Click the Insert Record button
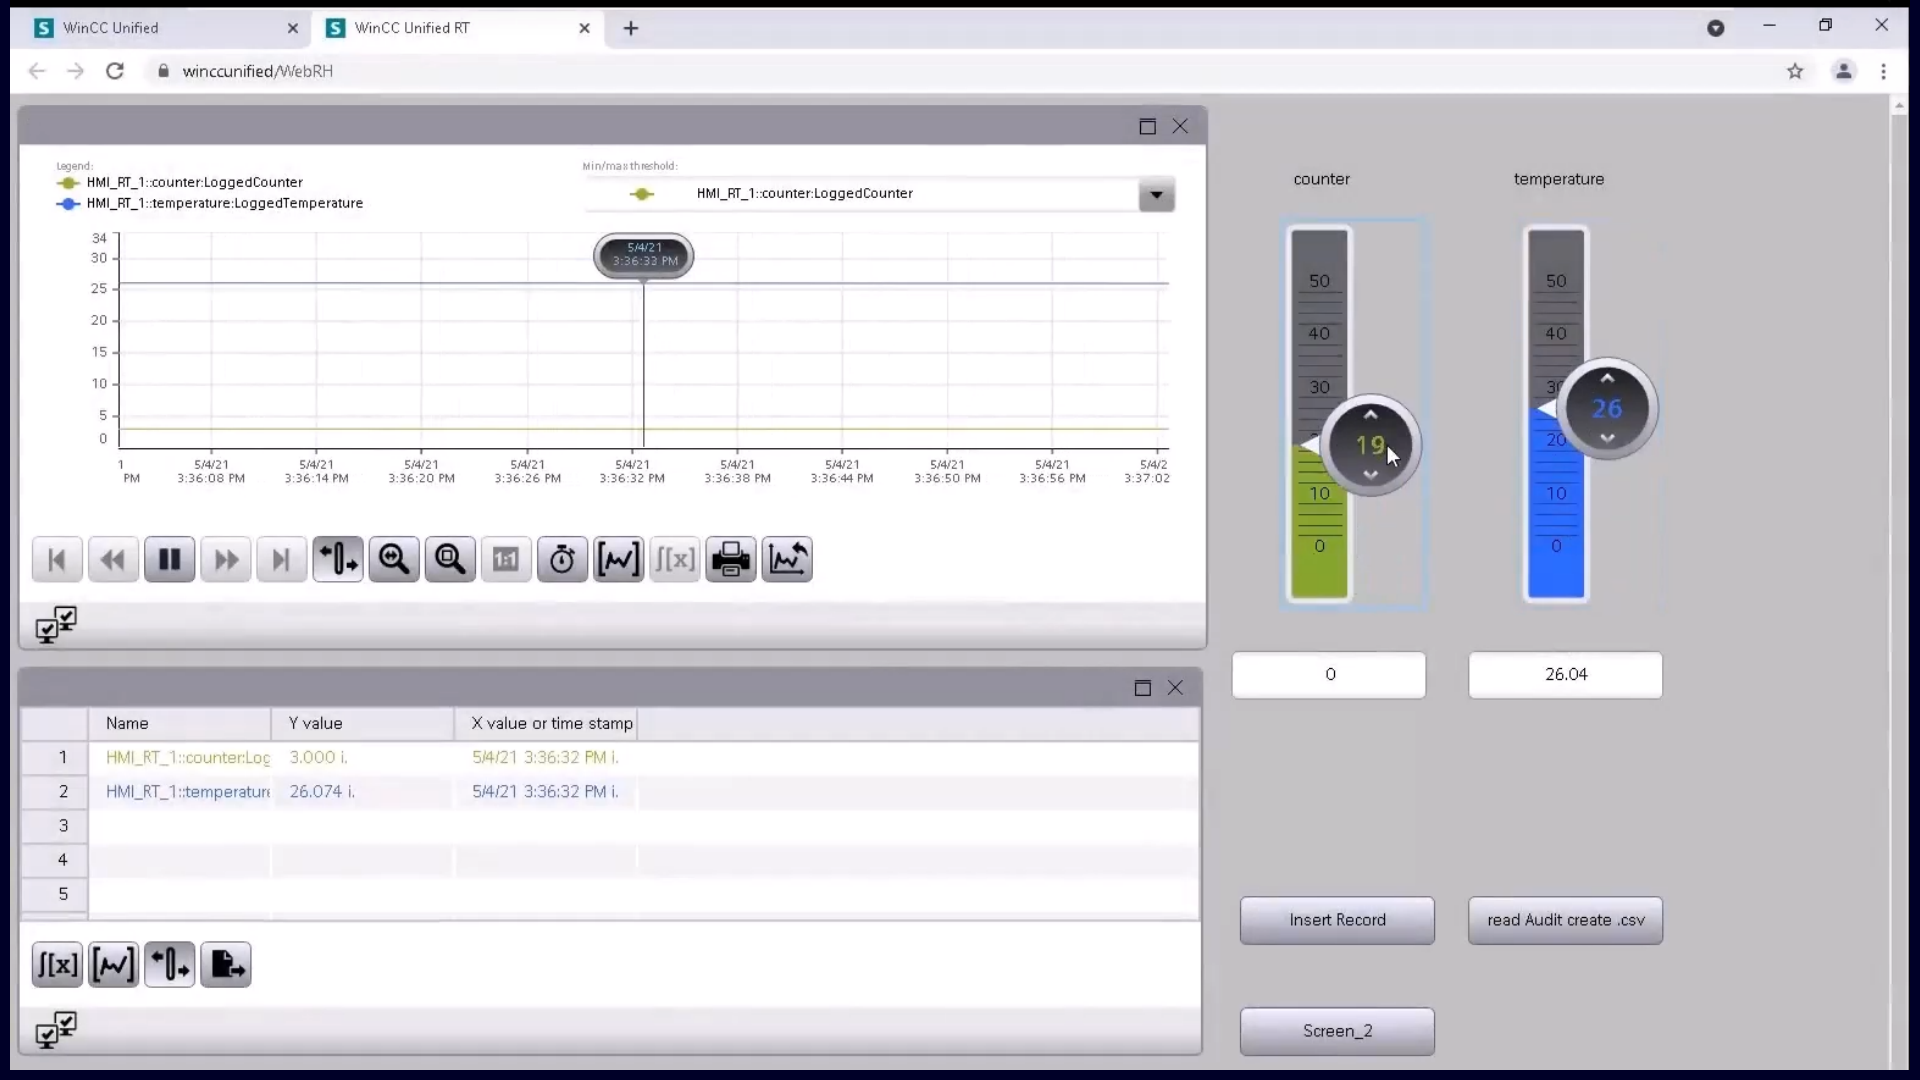The width and height of the screenshot is (1920, 1080). click(x=1337, y=920)
